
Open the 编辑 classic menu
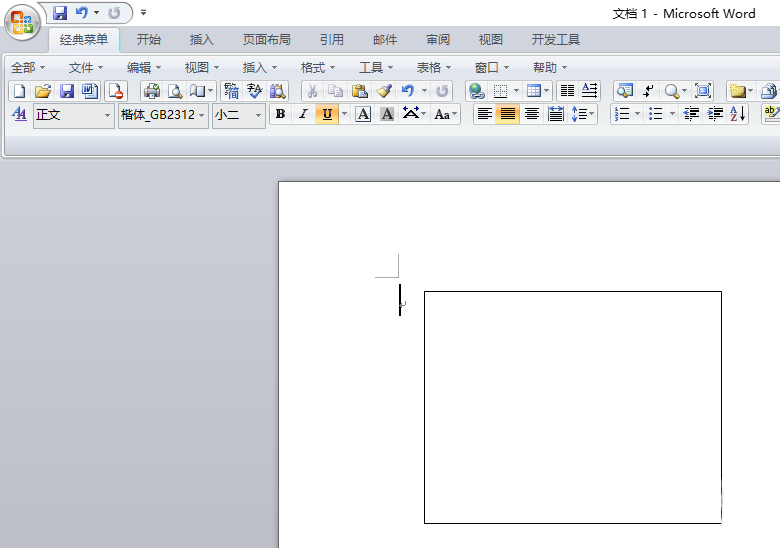click(143, 68)
